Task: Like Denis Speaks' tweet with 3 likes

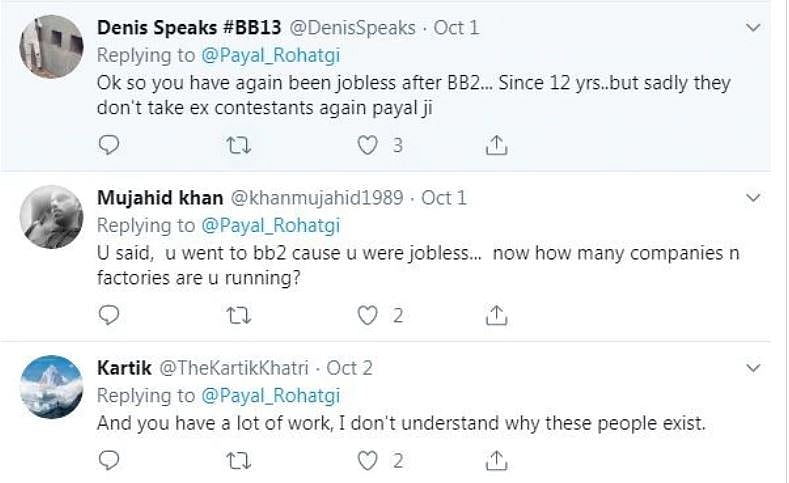Action: [x=368, y=146]
